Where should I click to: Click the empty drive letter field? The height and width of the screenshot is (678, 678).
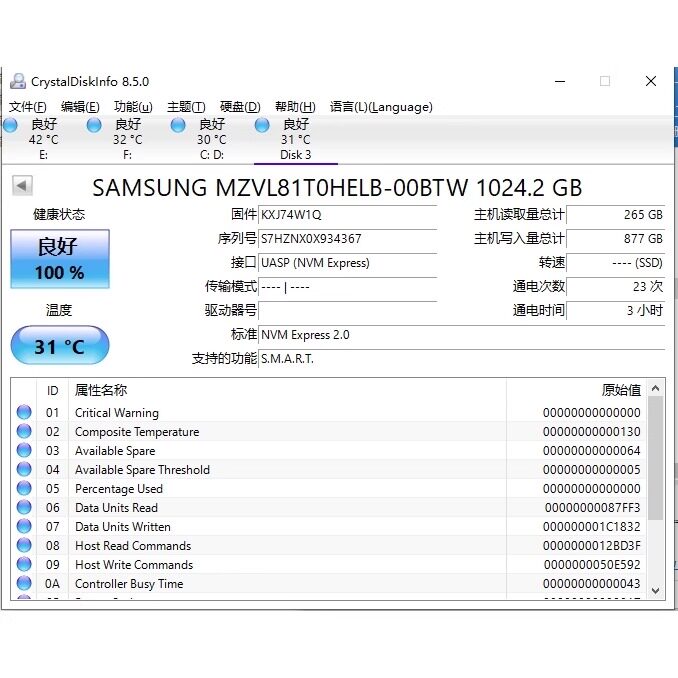(x=348, y=310)
